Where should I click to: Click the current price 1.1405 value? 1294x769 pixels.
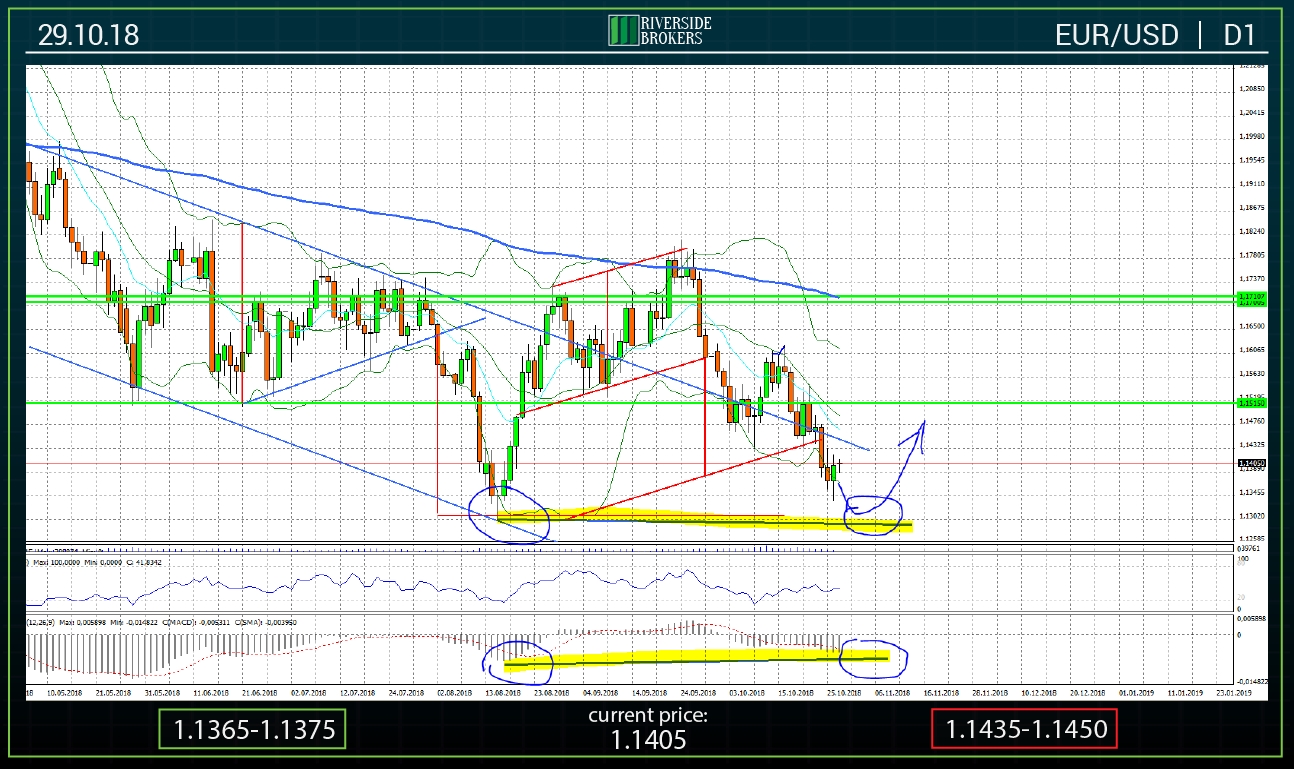click(x=647, y=741)
